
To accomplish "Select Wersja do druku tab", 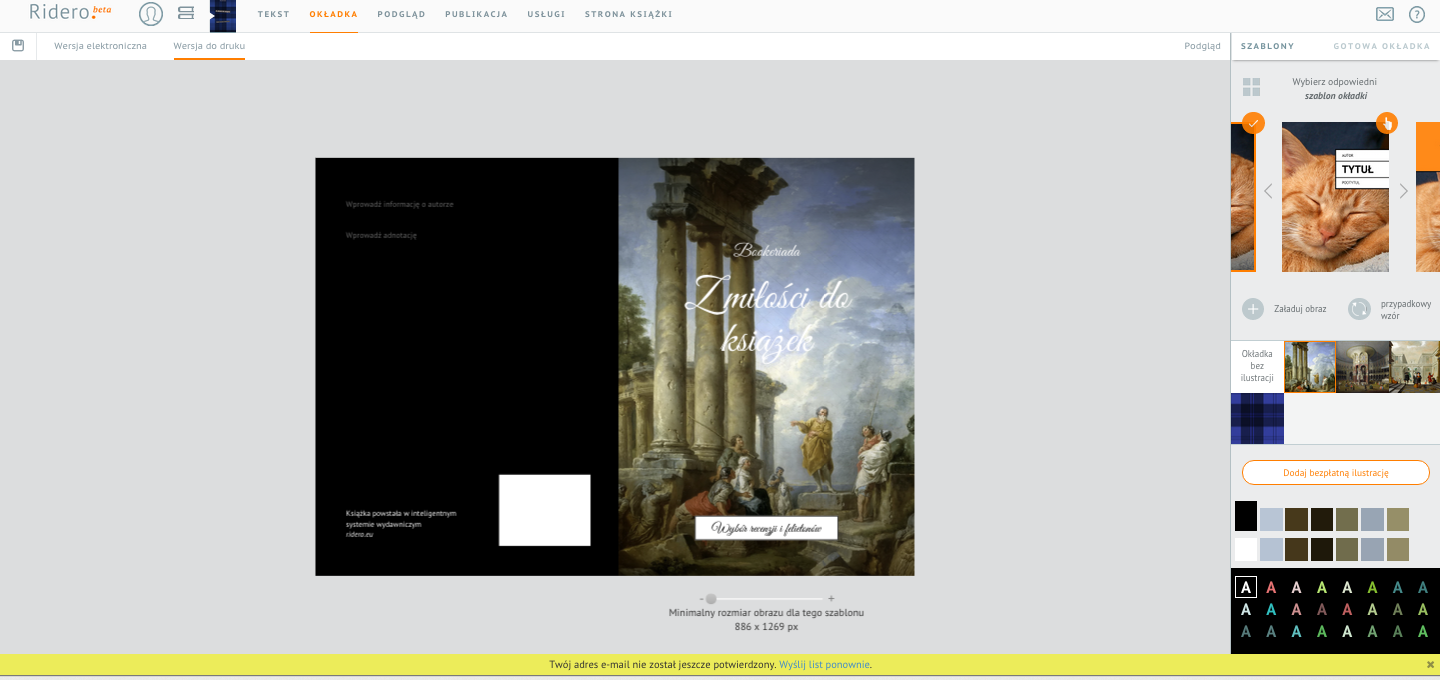I will [x=209, y=46].
